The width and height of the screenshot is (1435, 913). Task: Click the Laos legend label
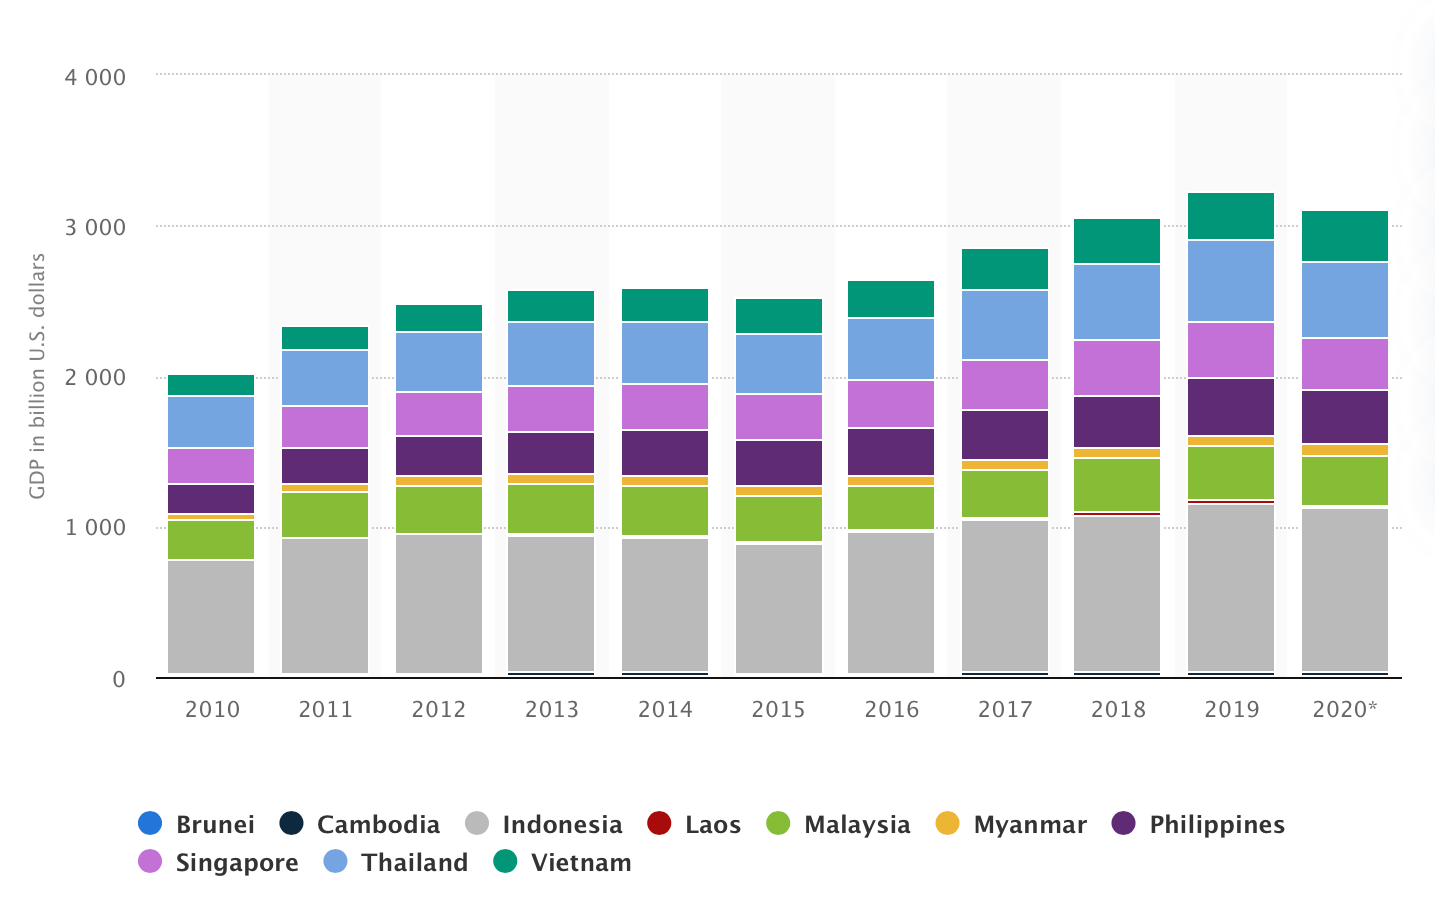[713, 825]
